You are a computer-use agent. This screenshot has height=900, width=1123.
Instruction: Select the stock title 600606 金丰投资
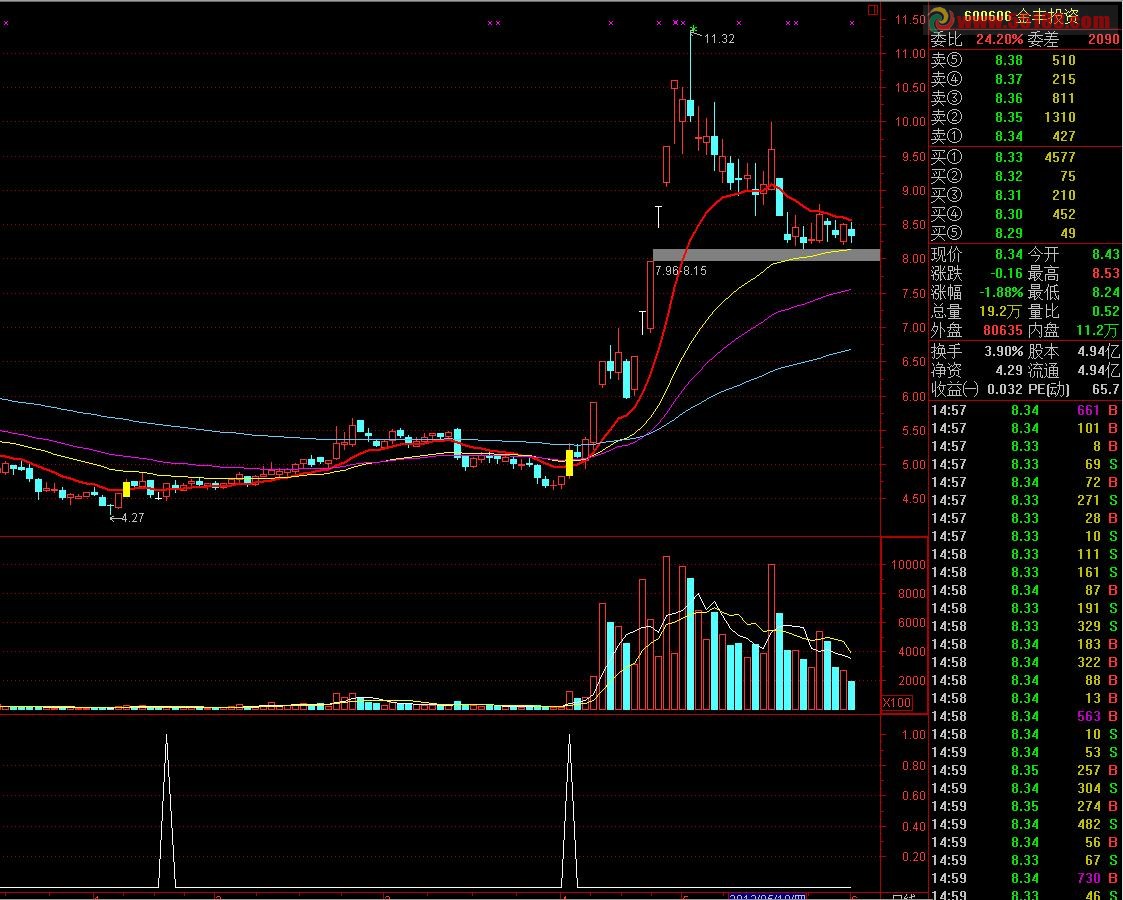pyautogui.click(x=1021, y=16)
